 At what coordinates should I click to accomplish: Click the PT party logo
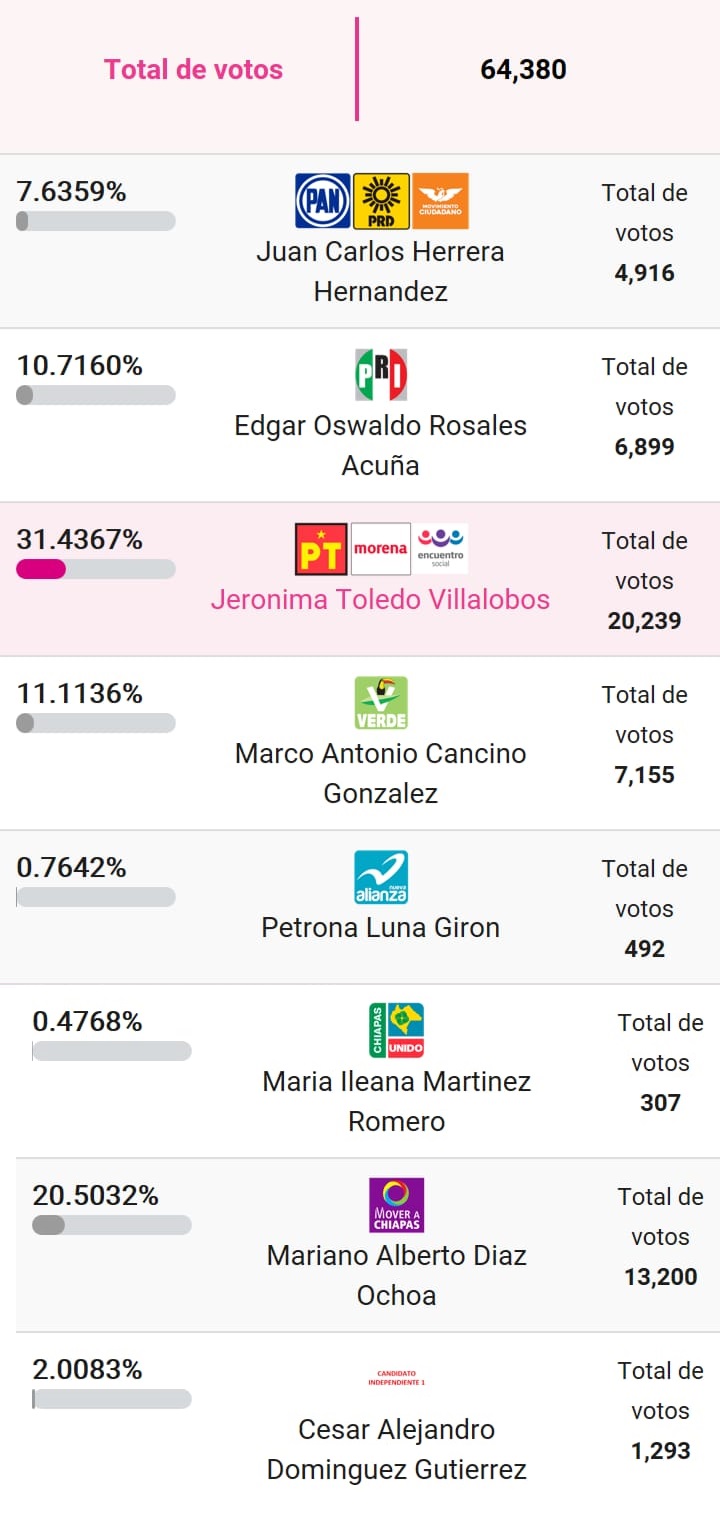tap(321, 549)
